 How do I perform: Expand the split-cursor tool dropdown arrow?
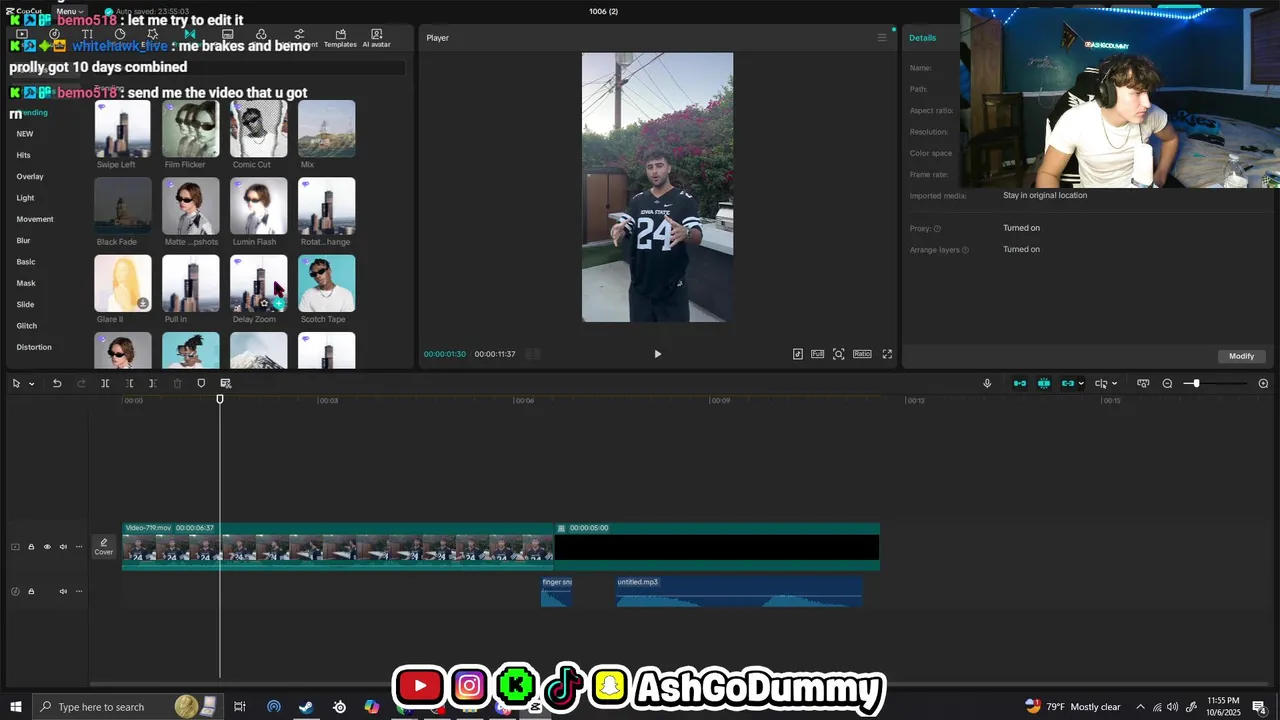(1114, 384)
